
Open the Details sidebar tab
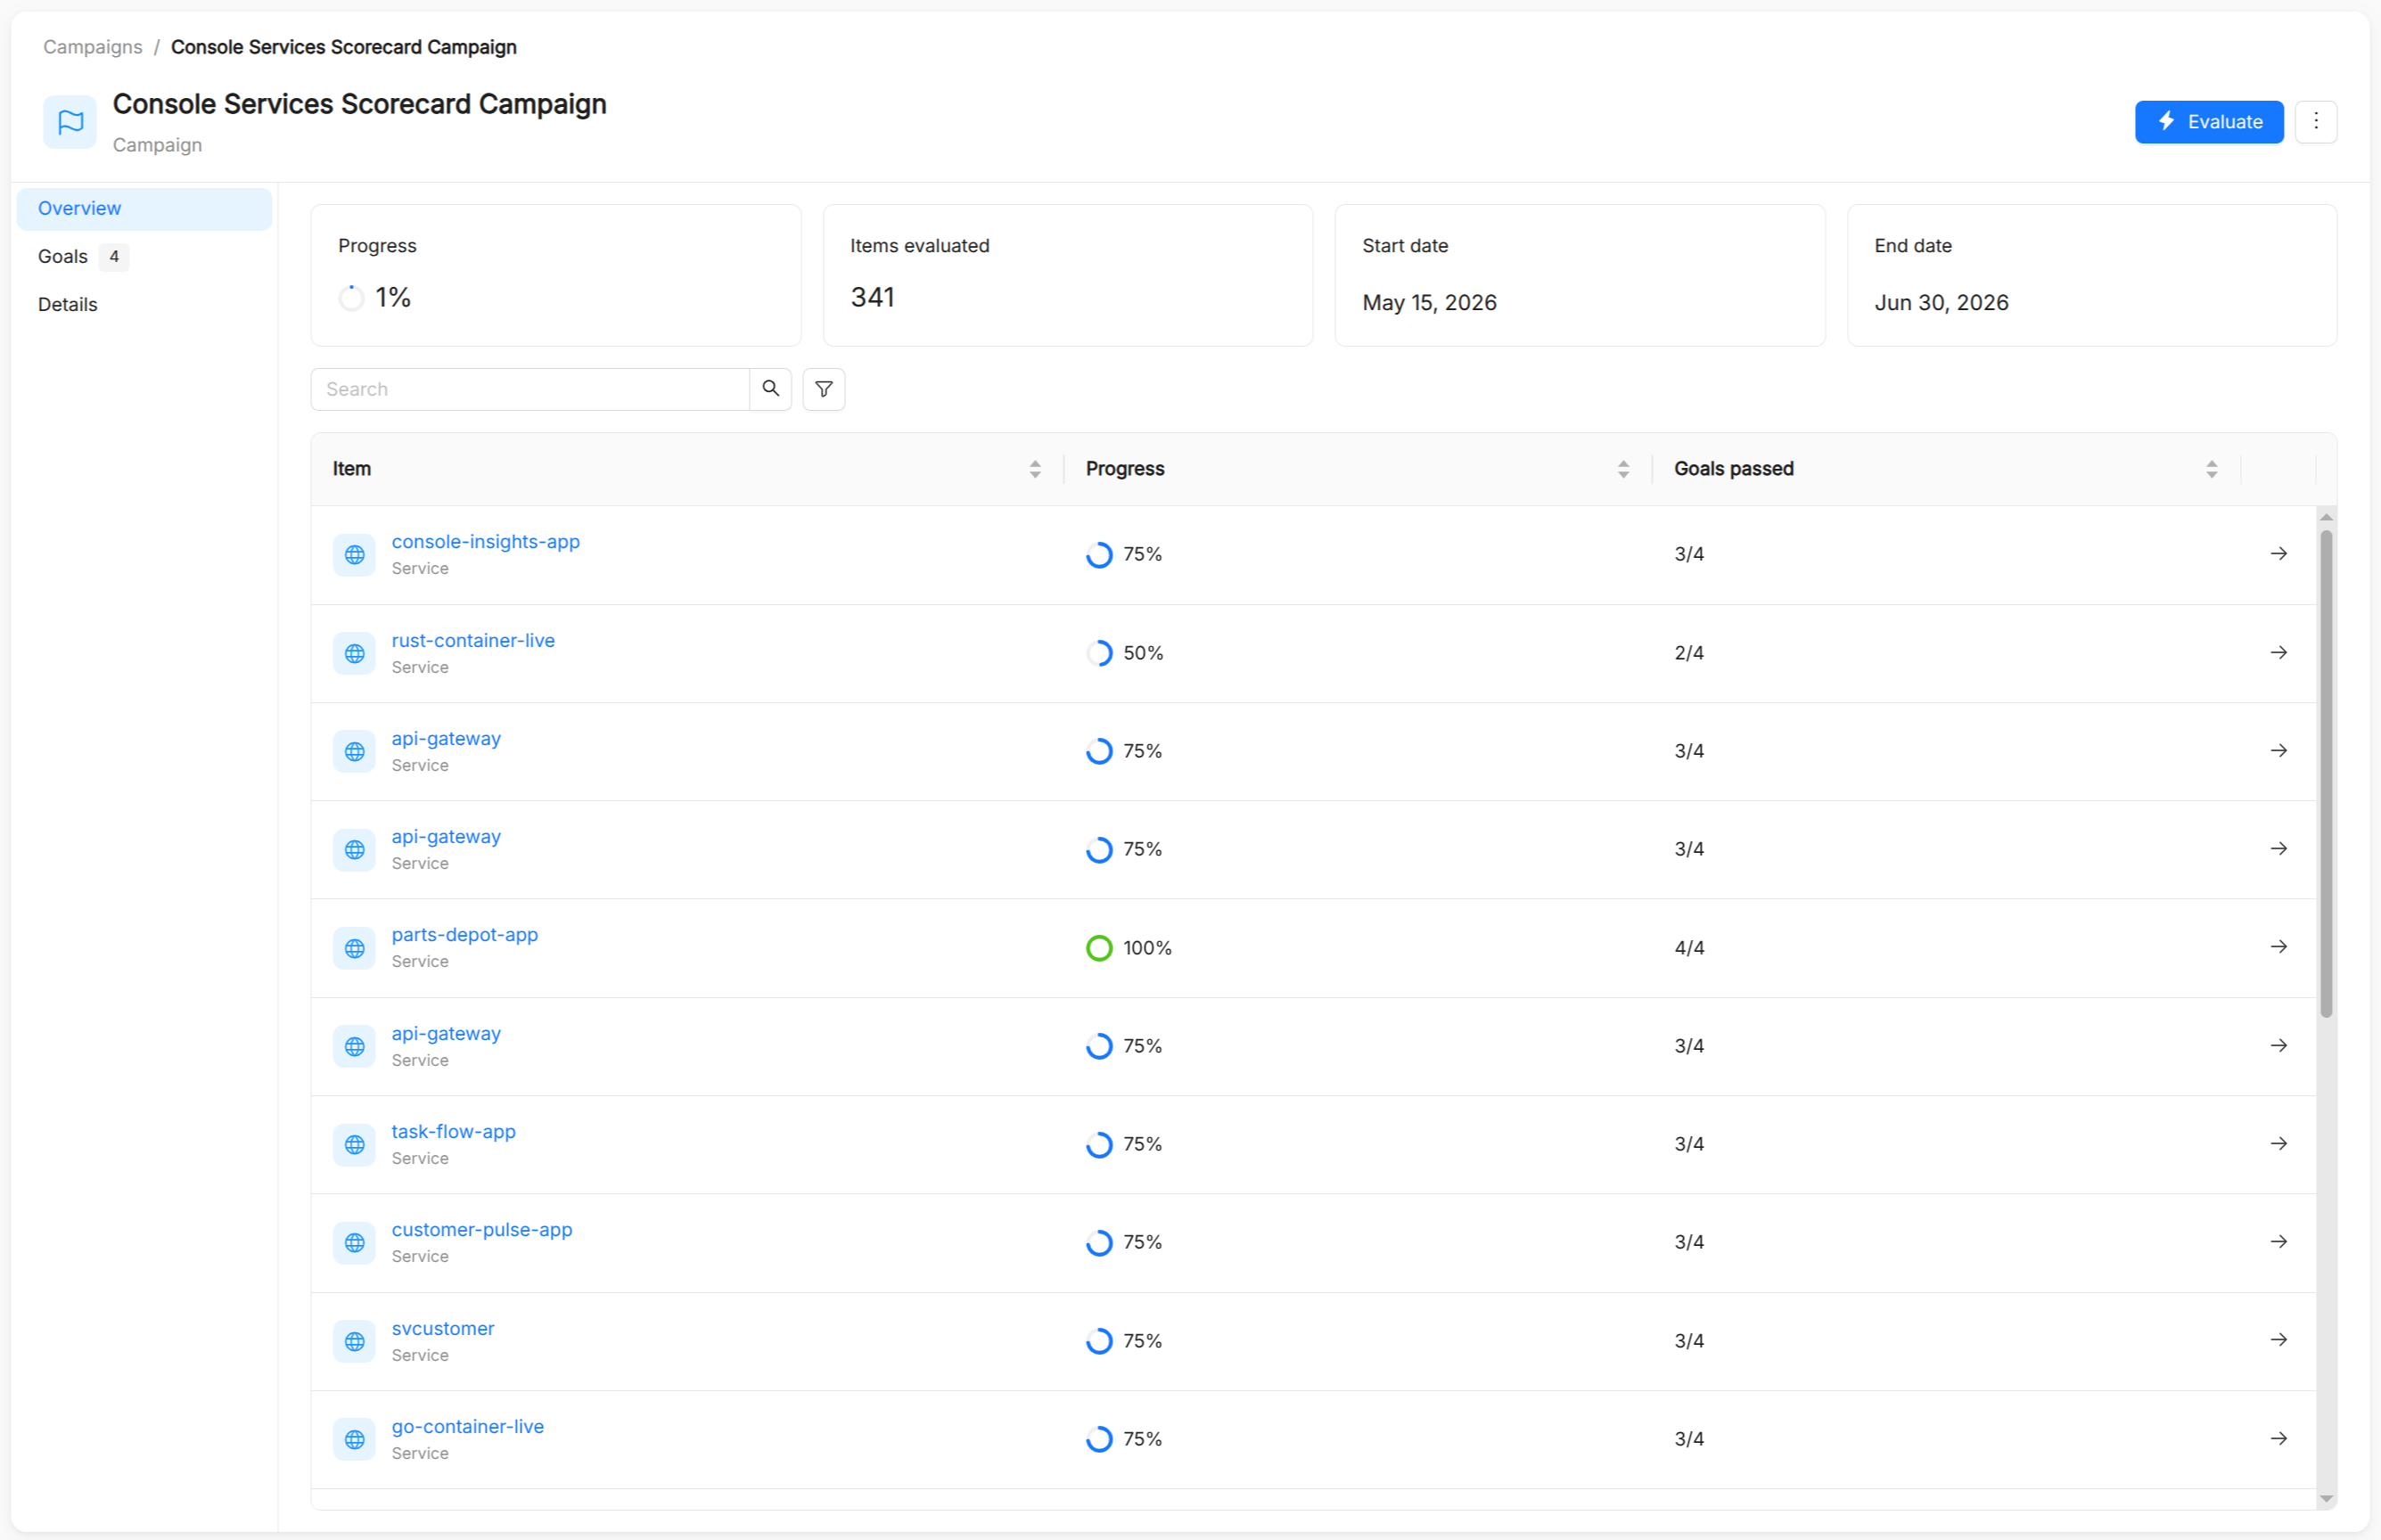tap(144, 304)
